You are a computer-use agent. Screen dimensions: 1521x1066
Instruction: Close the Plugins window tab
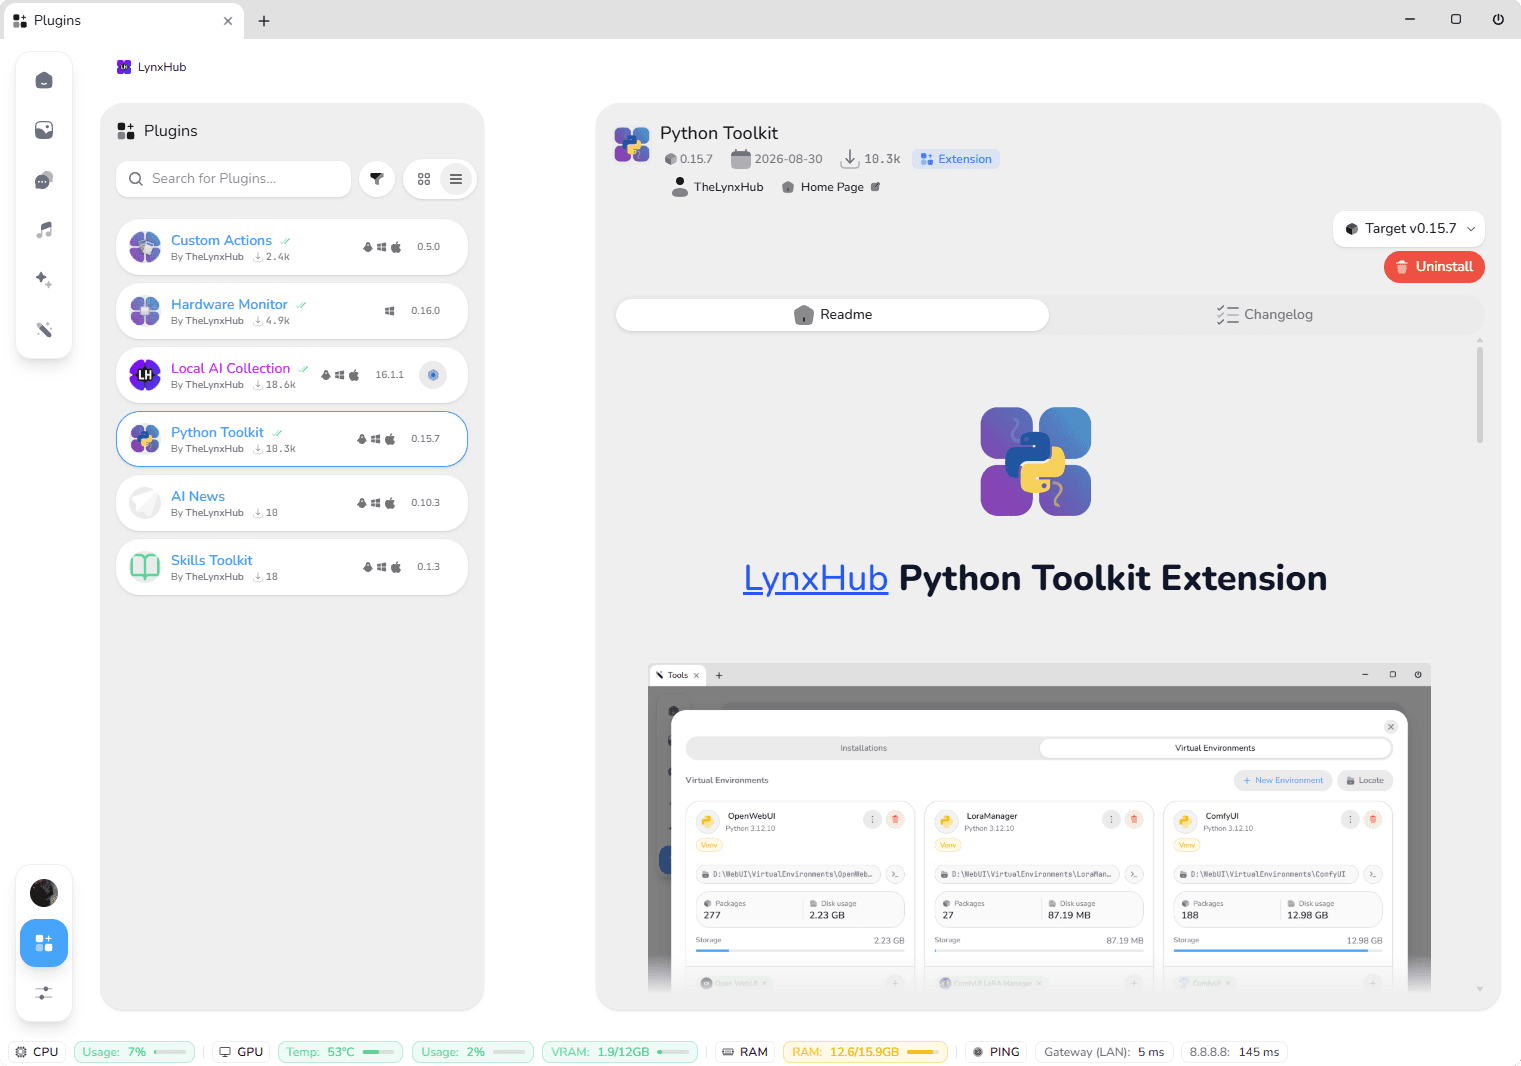coord(228,20)
